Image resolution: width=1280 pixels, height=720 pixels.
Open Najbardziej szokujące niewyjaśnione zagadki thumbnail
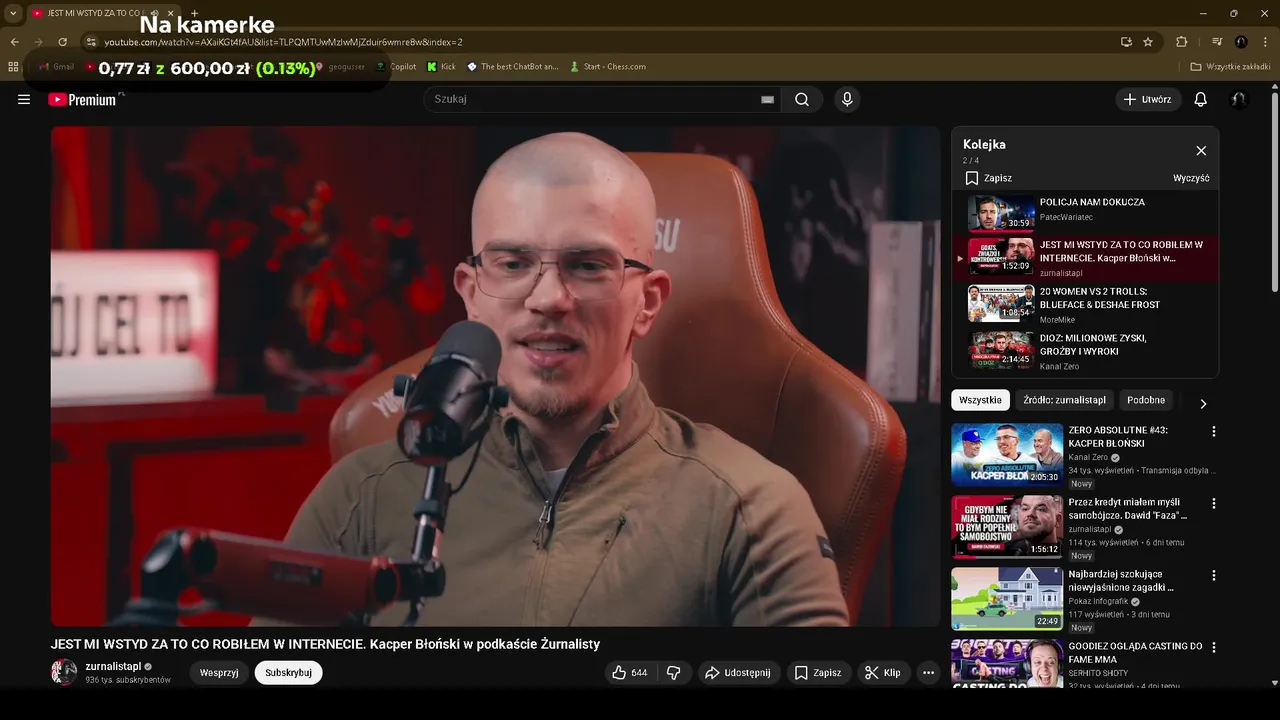[x=1007, y=598]
